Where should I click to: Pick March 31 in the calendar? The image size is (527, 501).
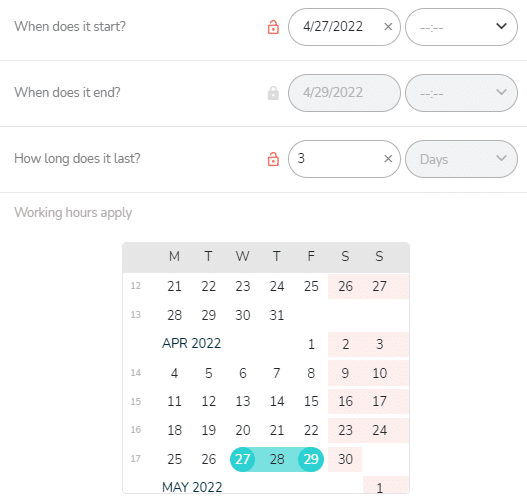(x=277, y=315)
